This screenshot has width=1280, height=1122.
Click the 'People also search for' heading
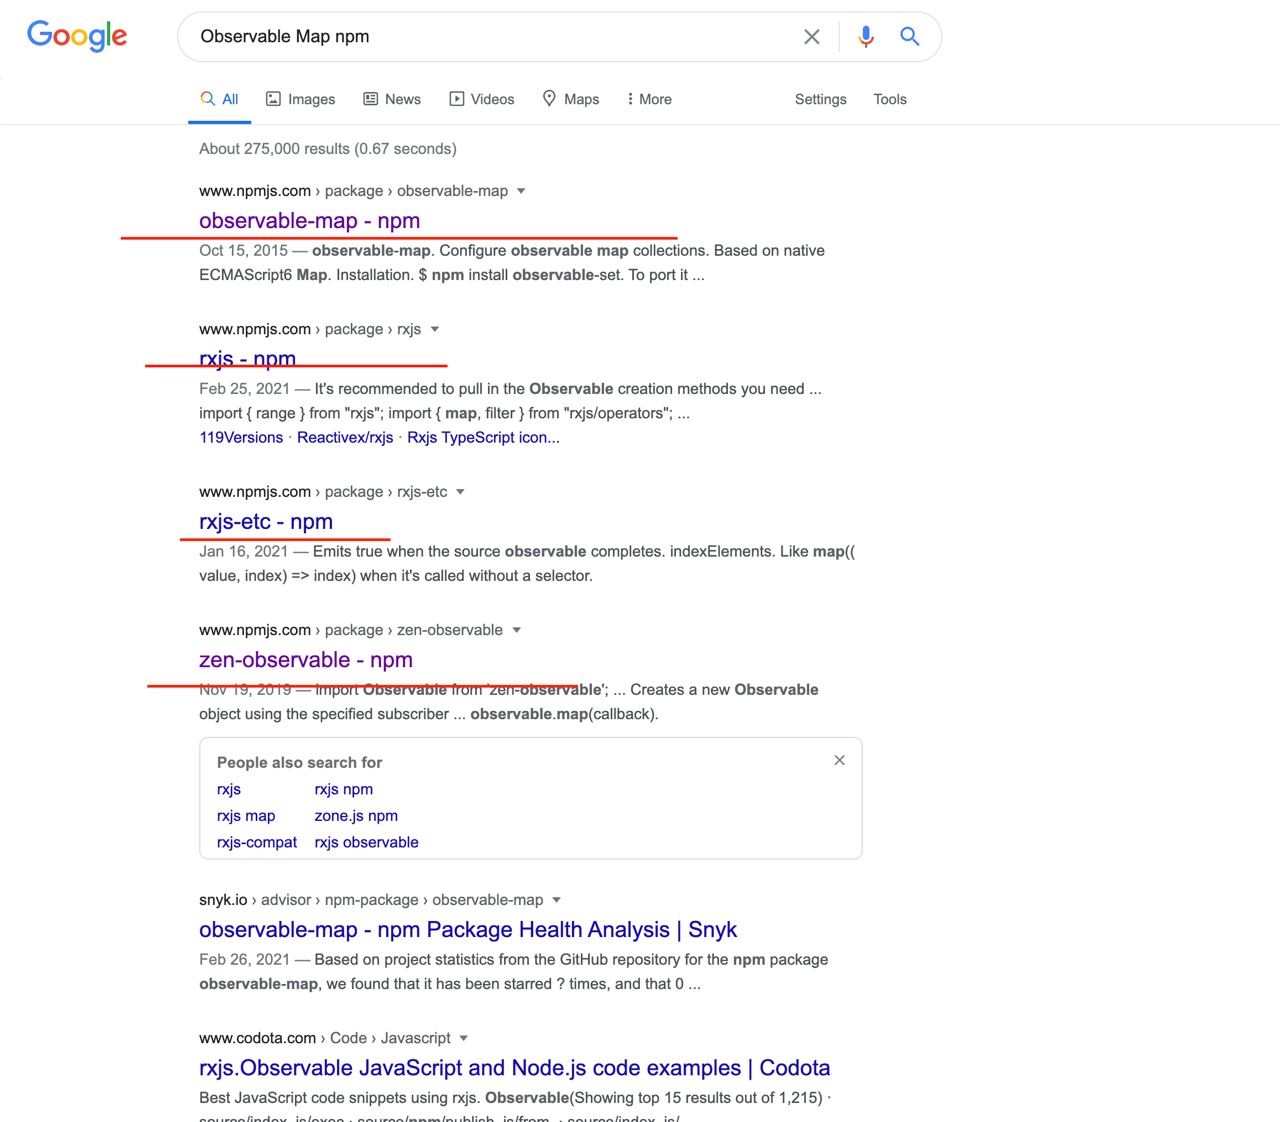click(299, 762)
